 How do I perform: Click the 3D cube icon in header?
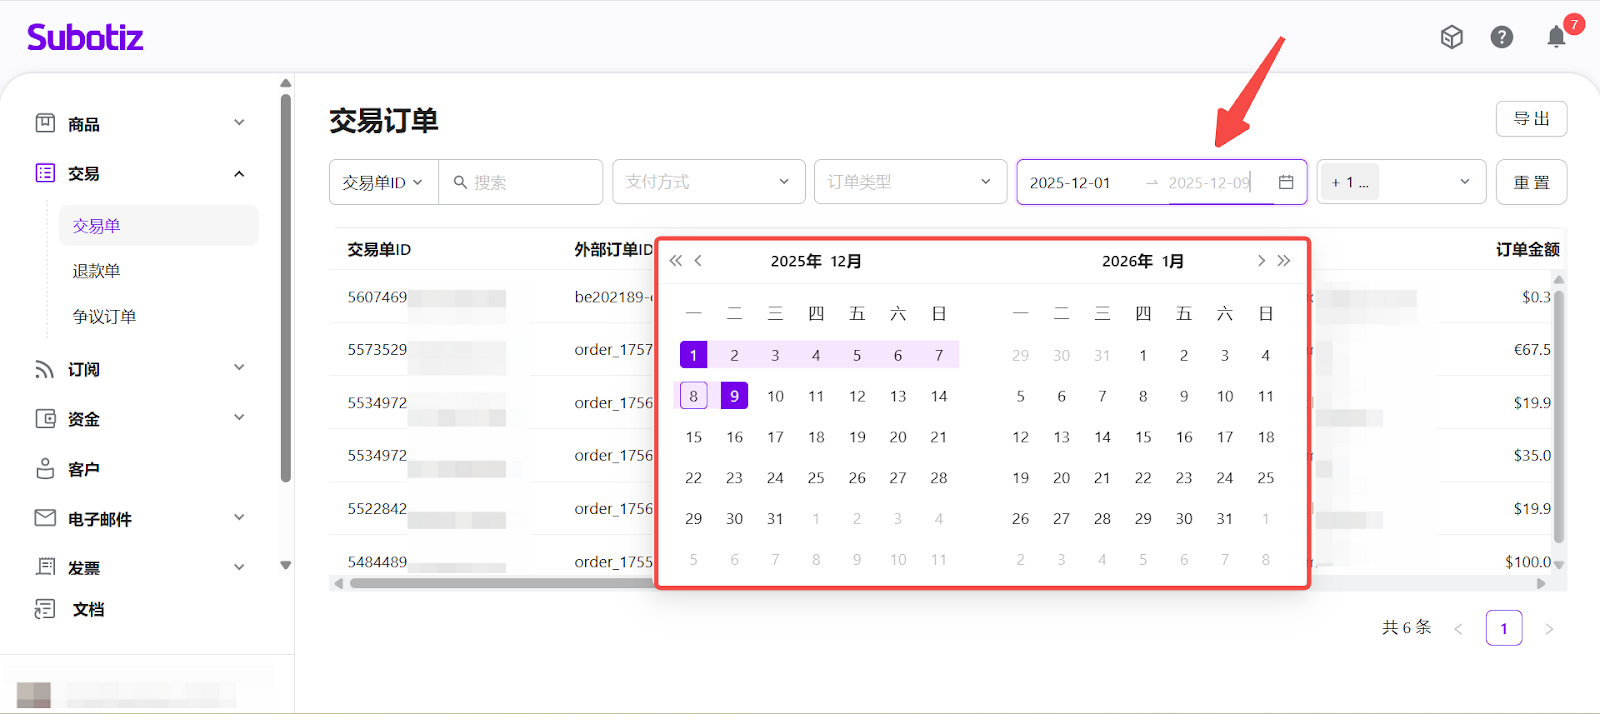[1451, 37]
